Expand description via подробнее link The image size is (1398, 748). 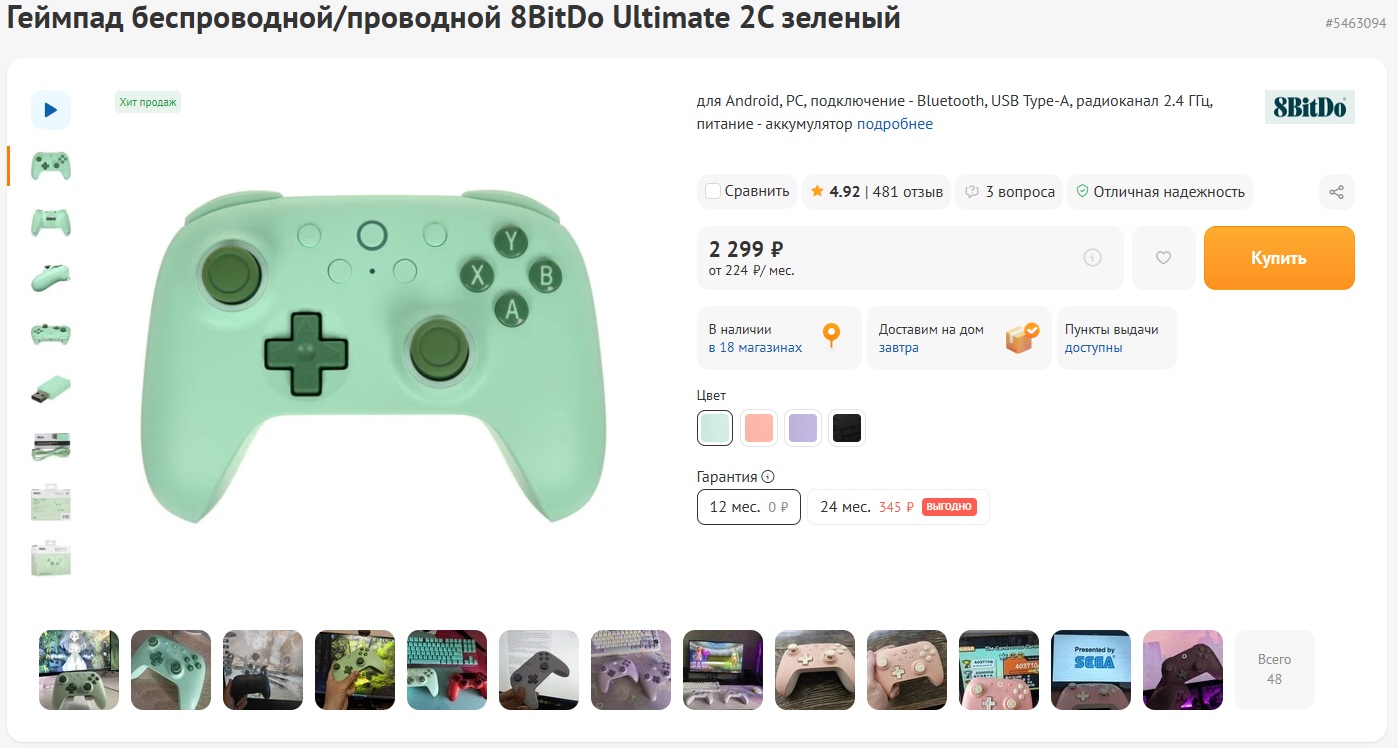[x=895, y=124]
